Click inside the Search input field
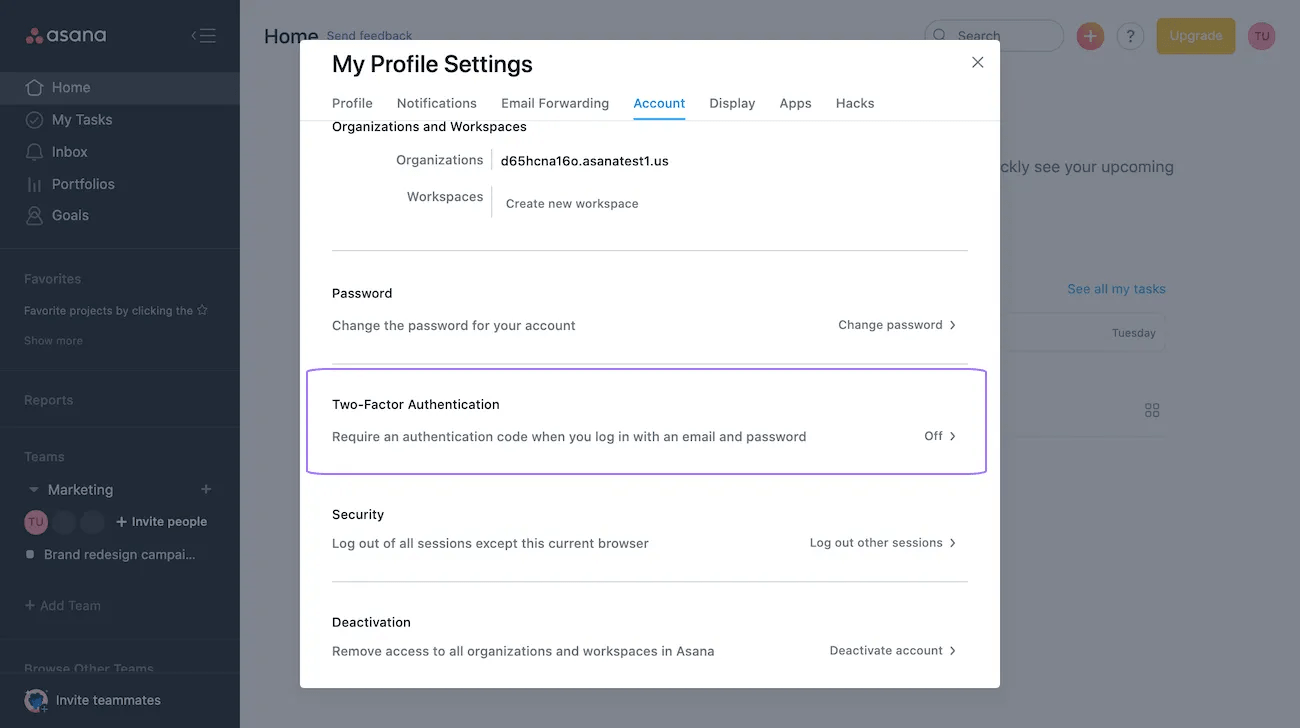 point(1000,35)
